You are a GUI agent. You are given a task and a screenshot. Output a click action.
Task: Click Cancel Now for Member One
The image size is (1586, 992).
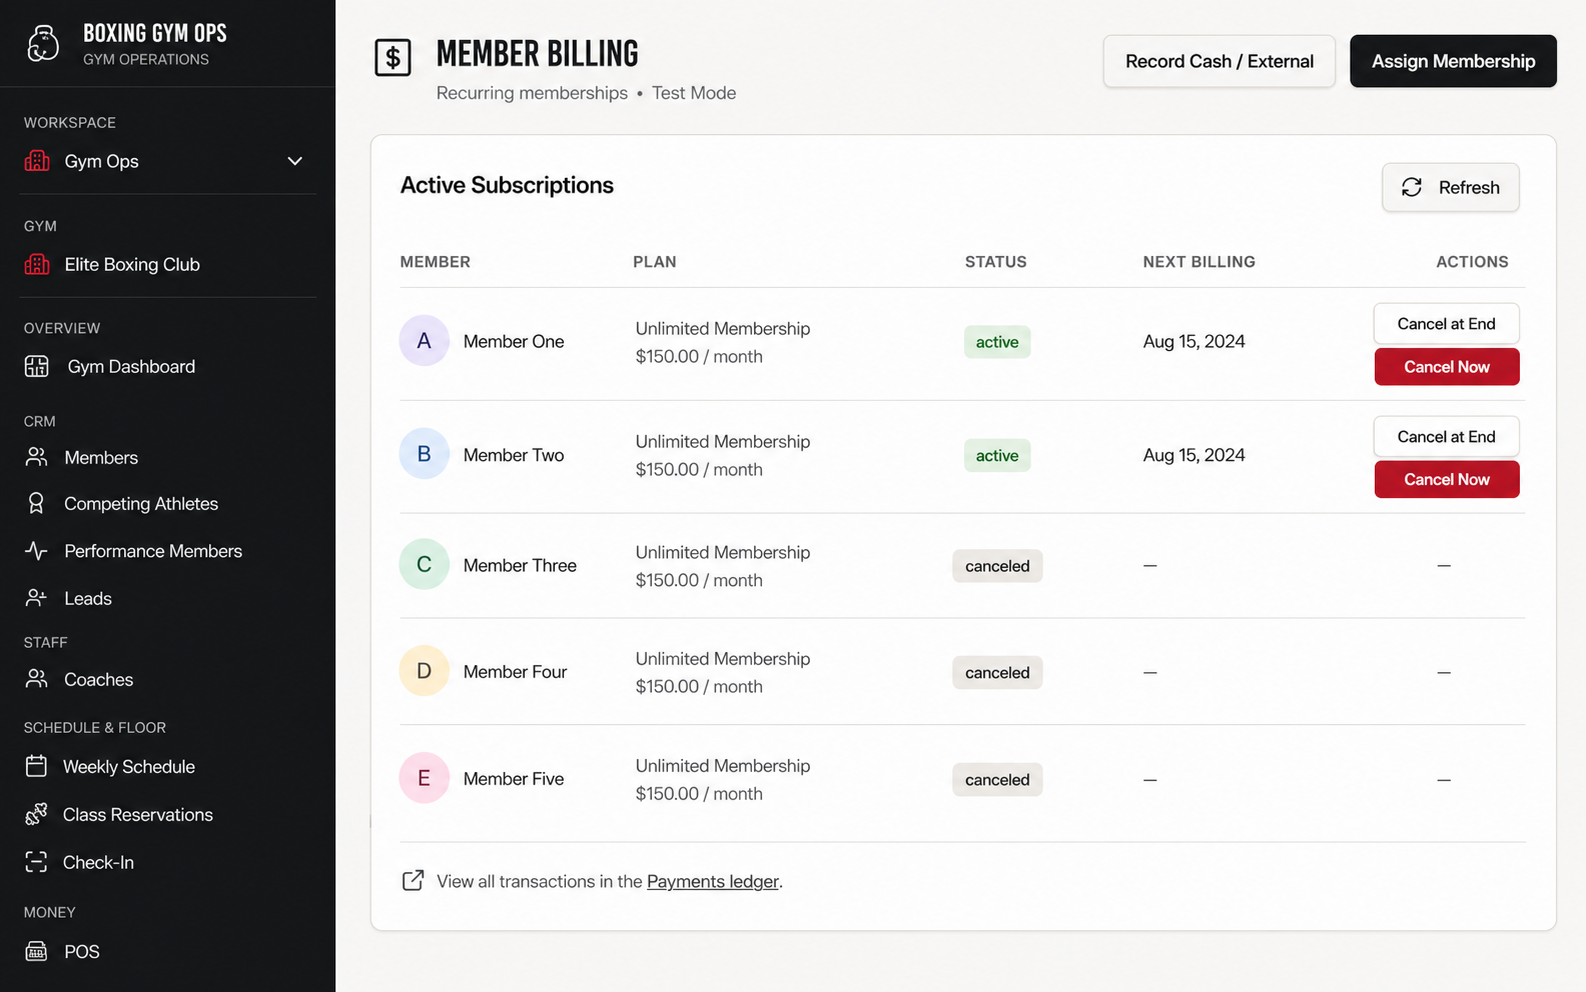pos(1446,366)
